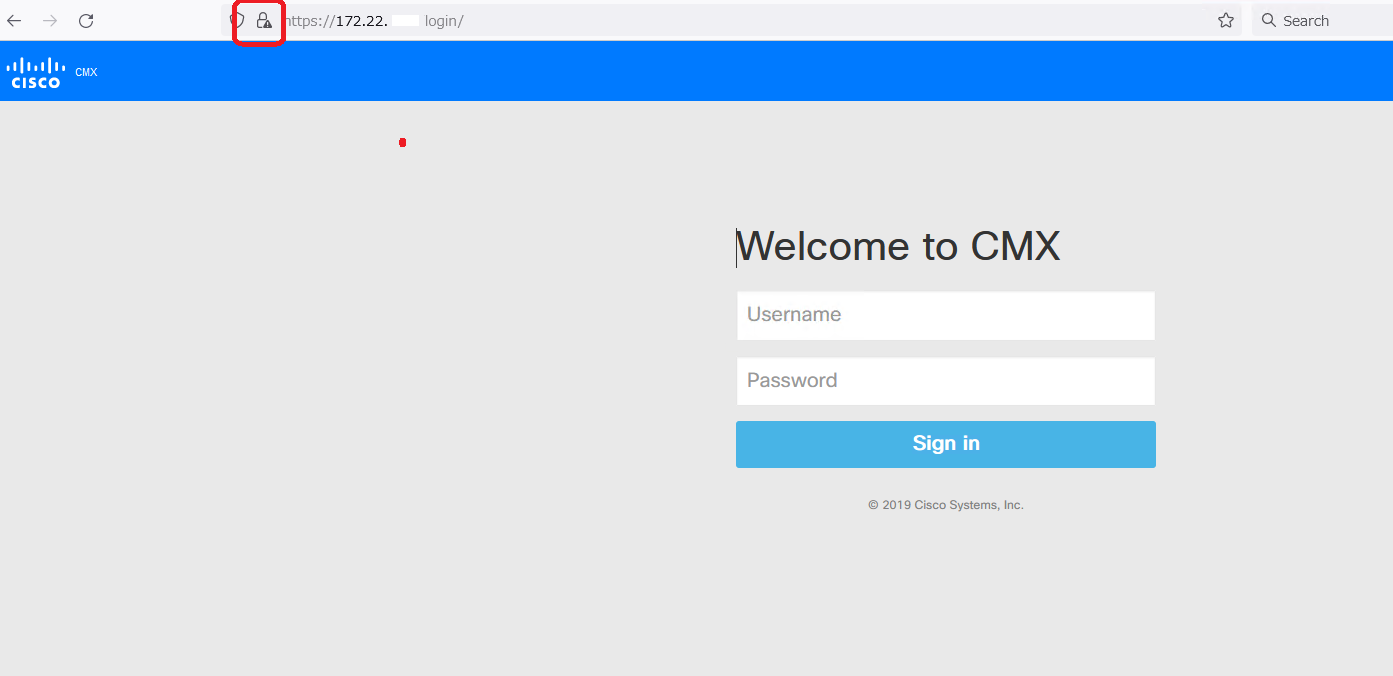This screenshot has width=1393, height=676.
Task: Click into the Password field
Action: pyautogui.click(x=946, y=381)
